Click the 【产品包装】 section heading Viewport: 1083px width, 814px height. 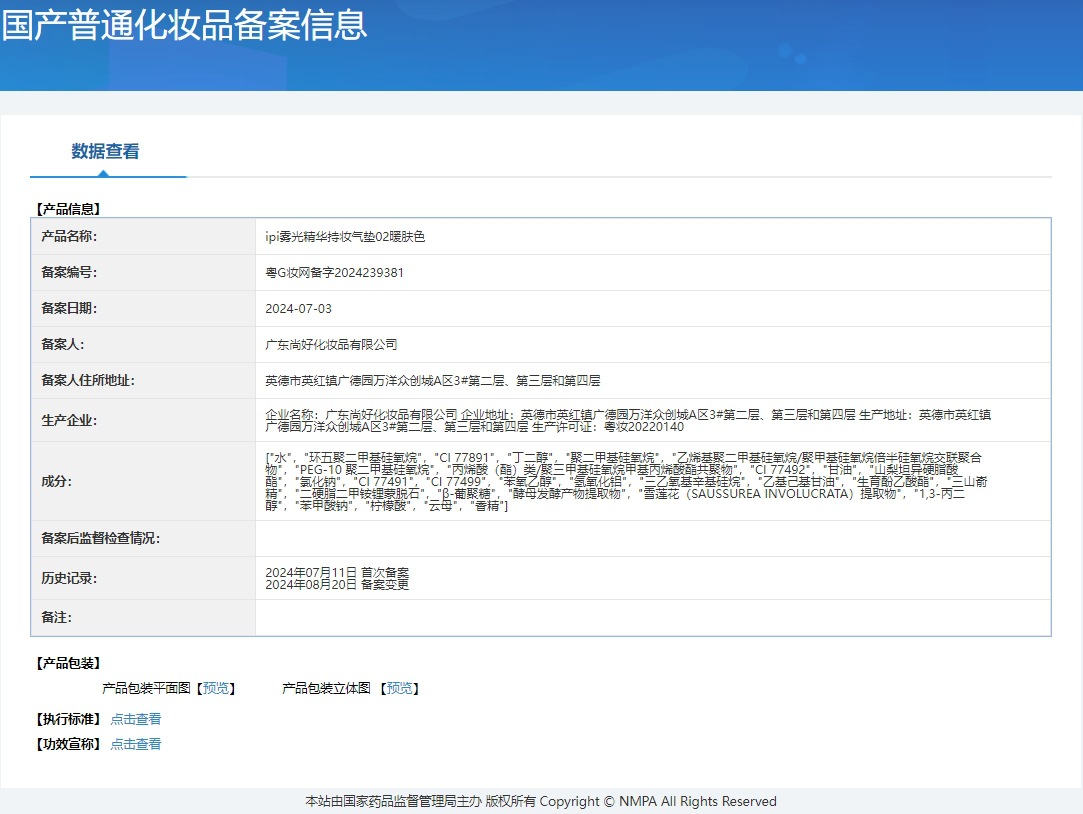(x=68, y=663)
